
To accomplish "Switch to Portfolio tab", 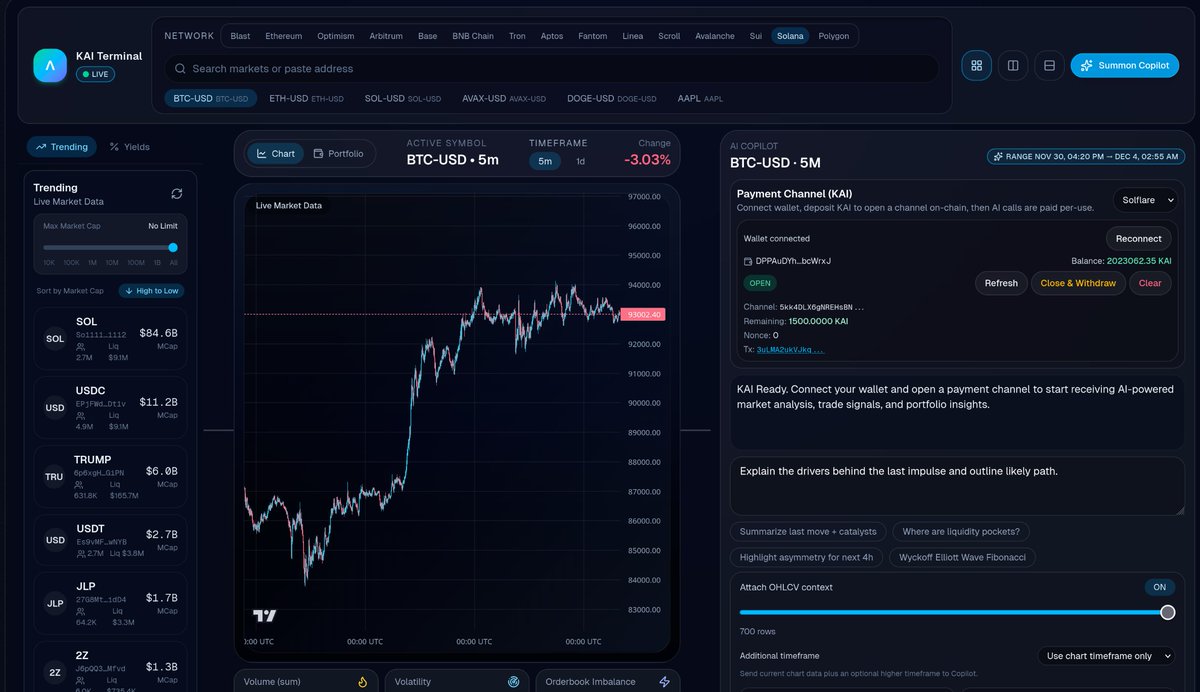I will [x=338, y=154].
